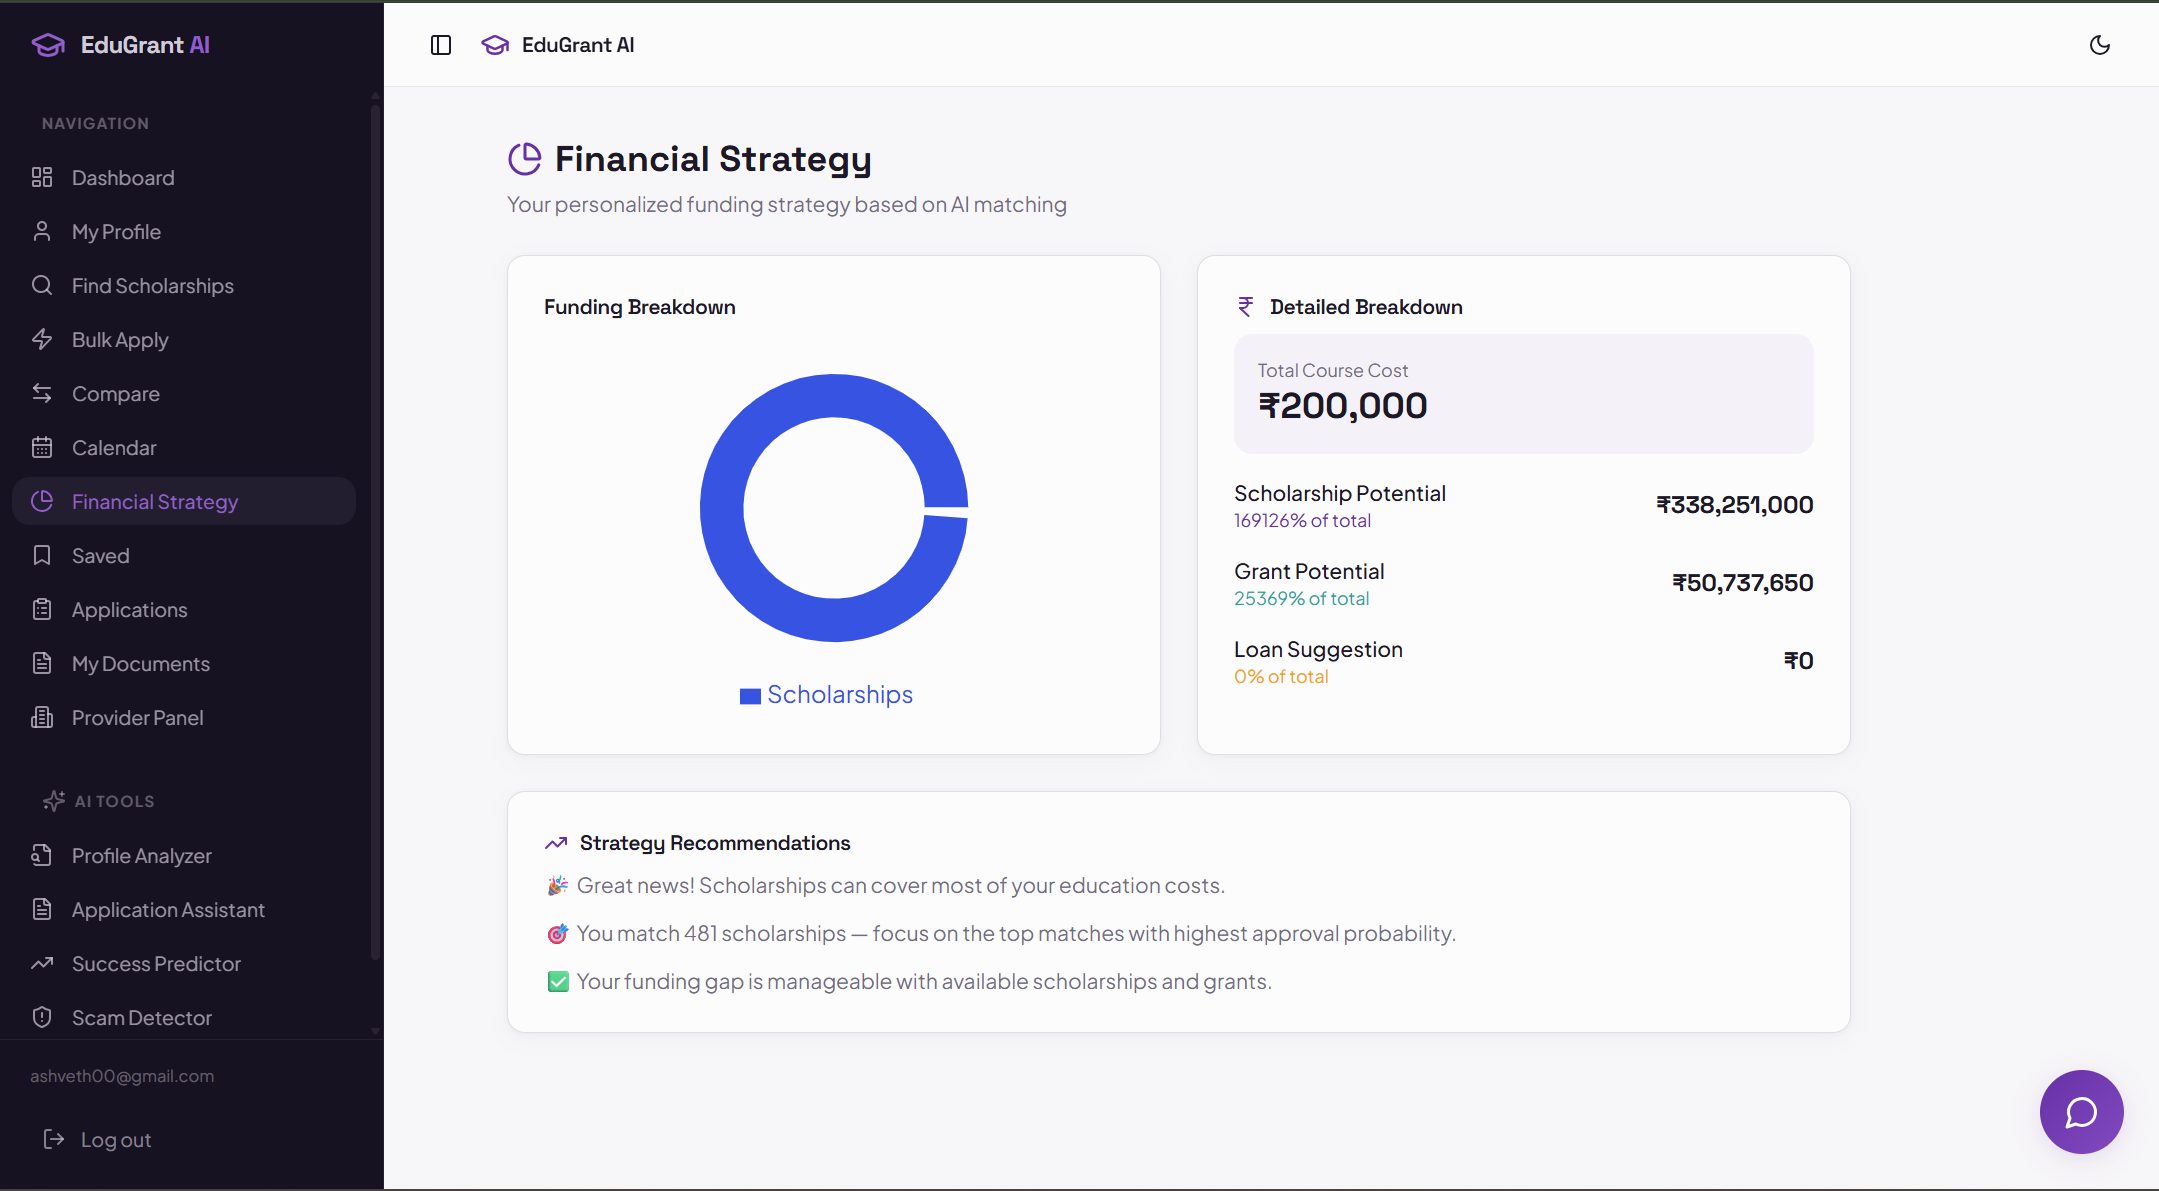Launch the Profile Analyzer tool
Viewport: 2159px width, 1191px height.
click(141, 856)
